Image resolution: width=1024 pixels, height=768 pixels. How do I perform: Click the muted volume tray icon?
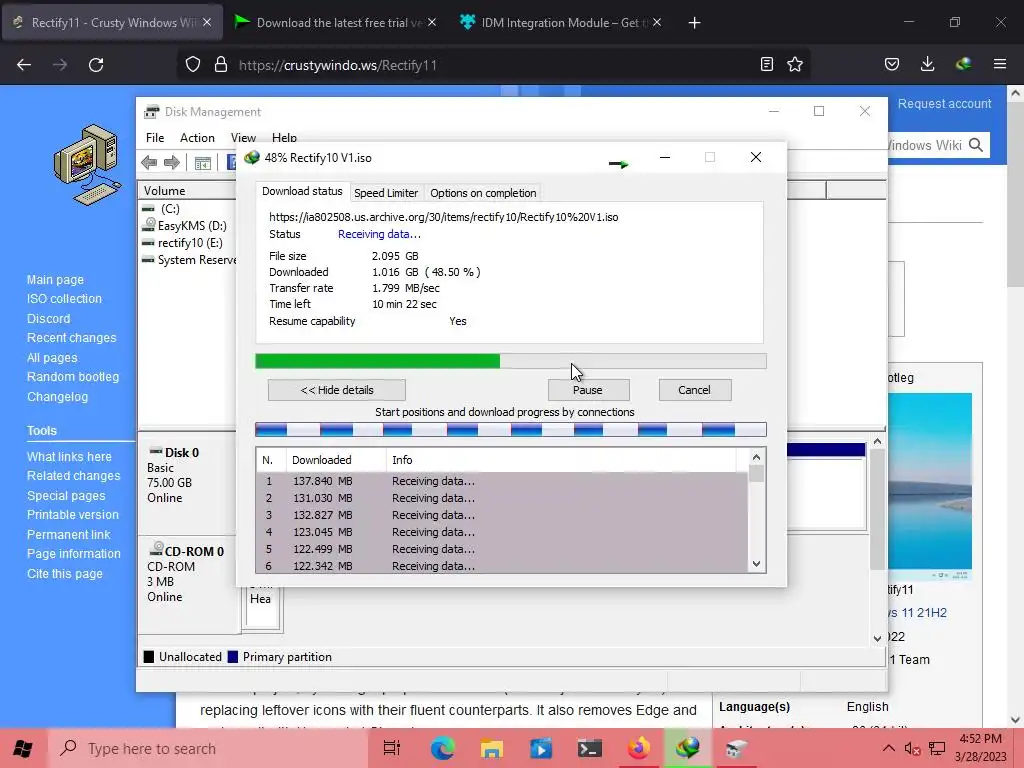[912, 749]
